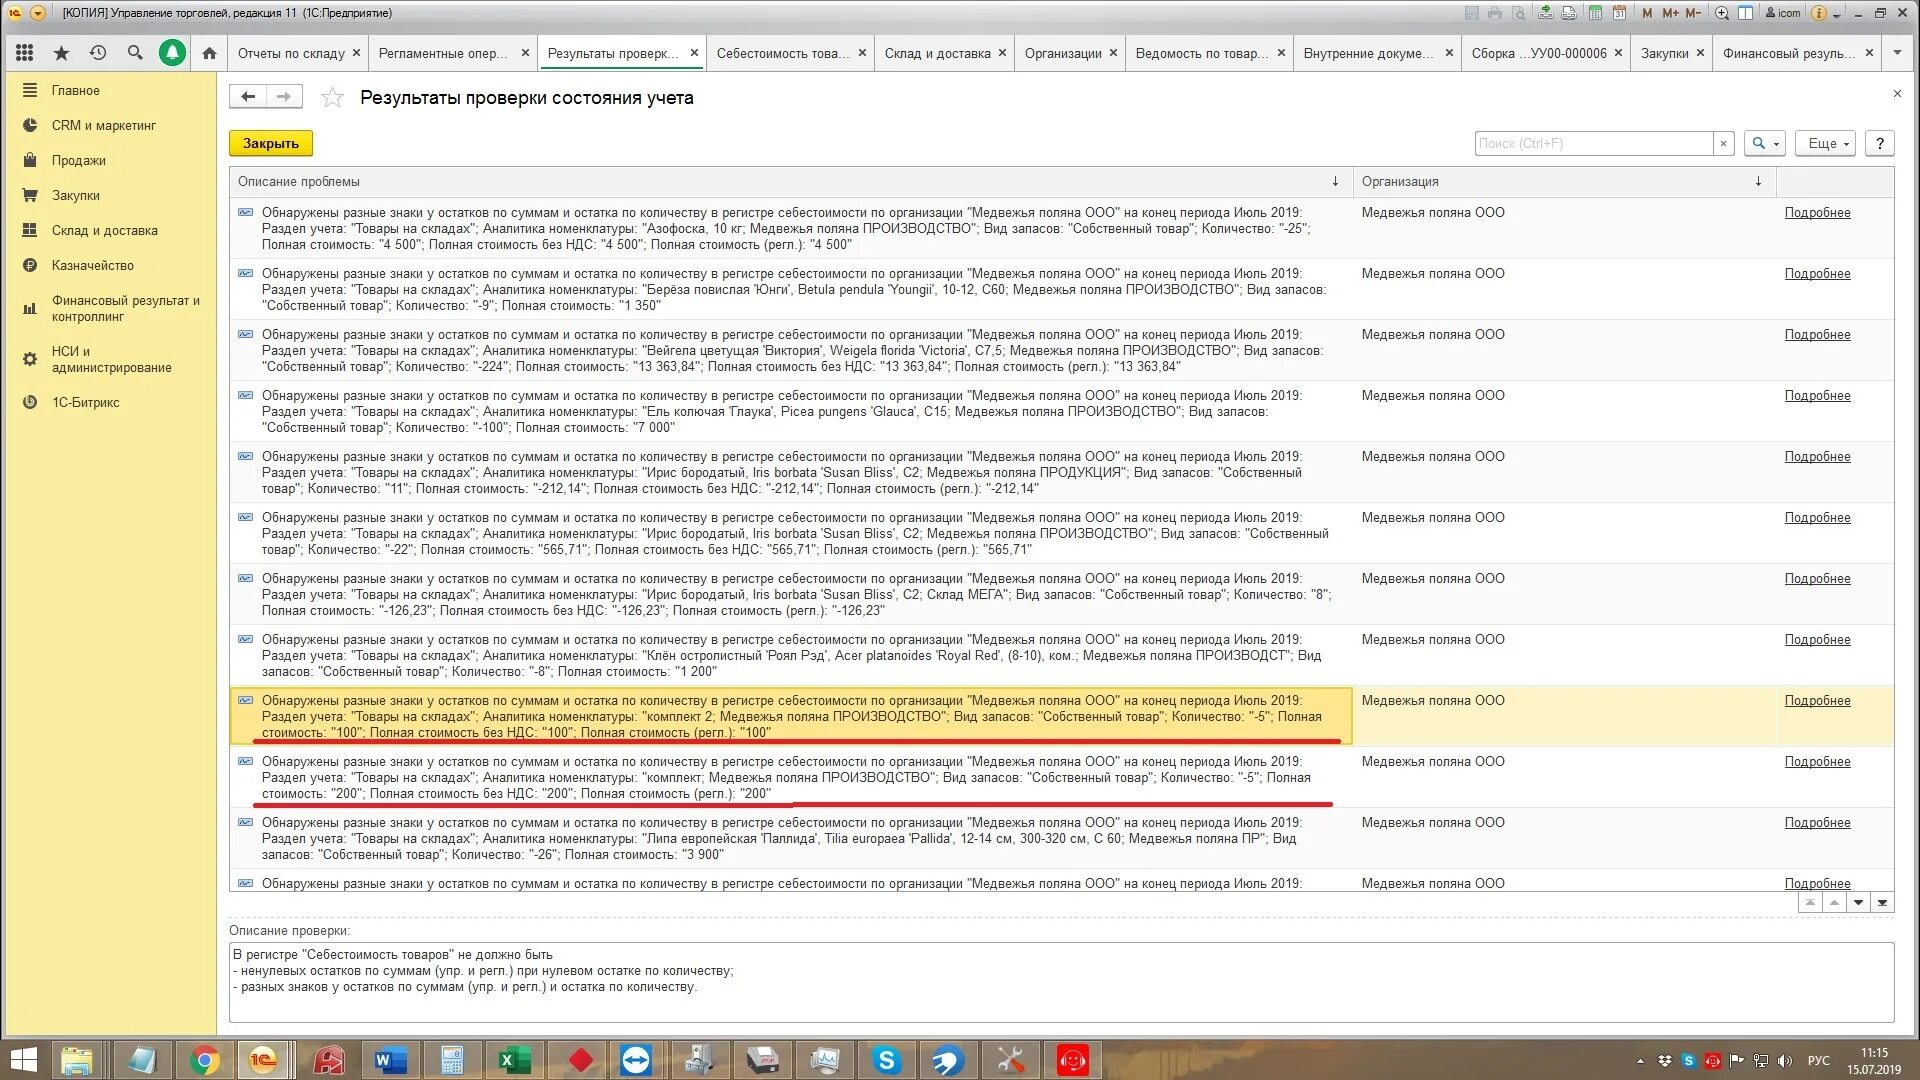This screenshot has height=1080, width=1920.
Task: Open the Склад и доставка tab
Action: pos(937,54)
